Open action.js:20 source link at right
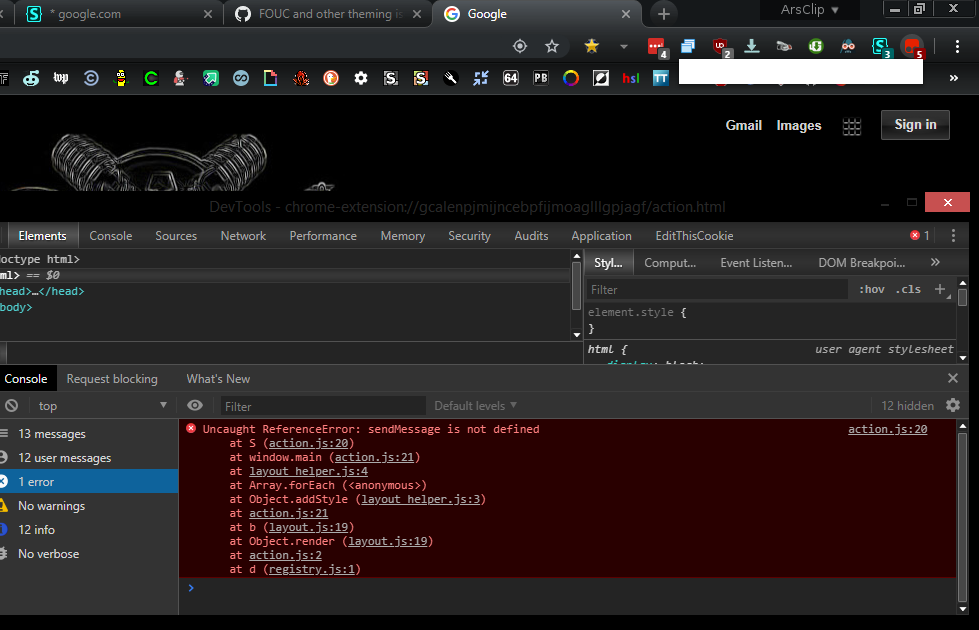 pyautogui.click(x=887, y=429)
